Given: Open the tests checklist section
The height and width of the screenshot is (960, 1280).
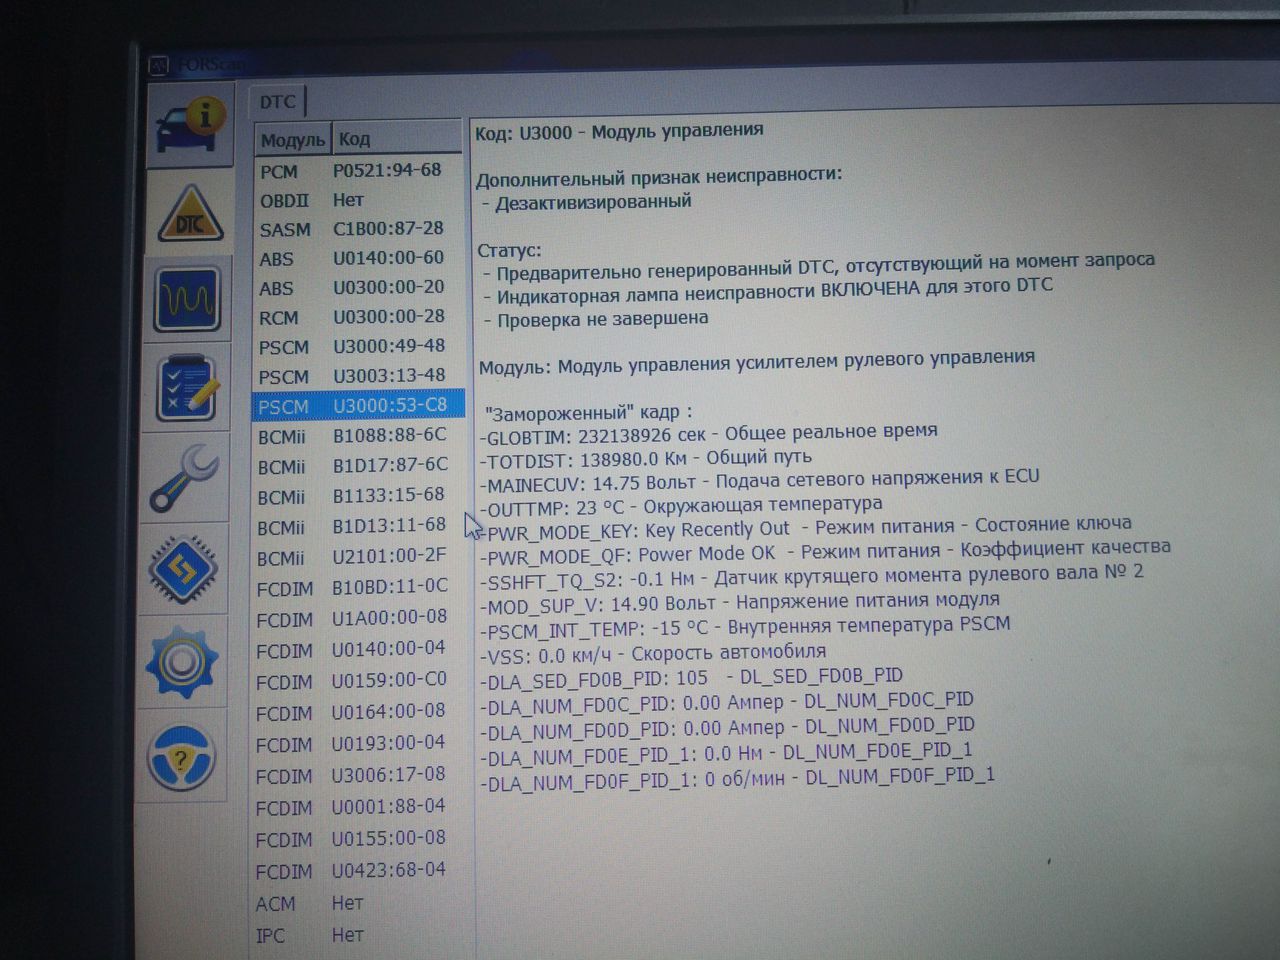Looking at the screenshot, I should (x=186, y=387).
